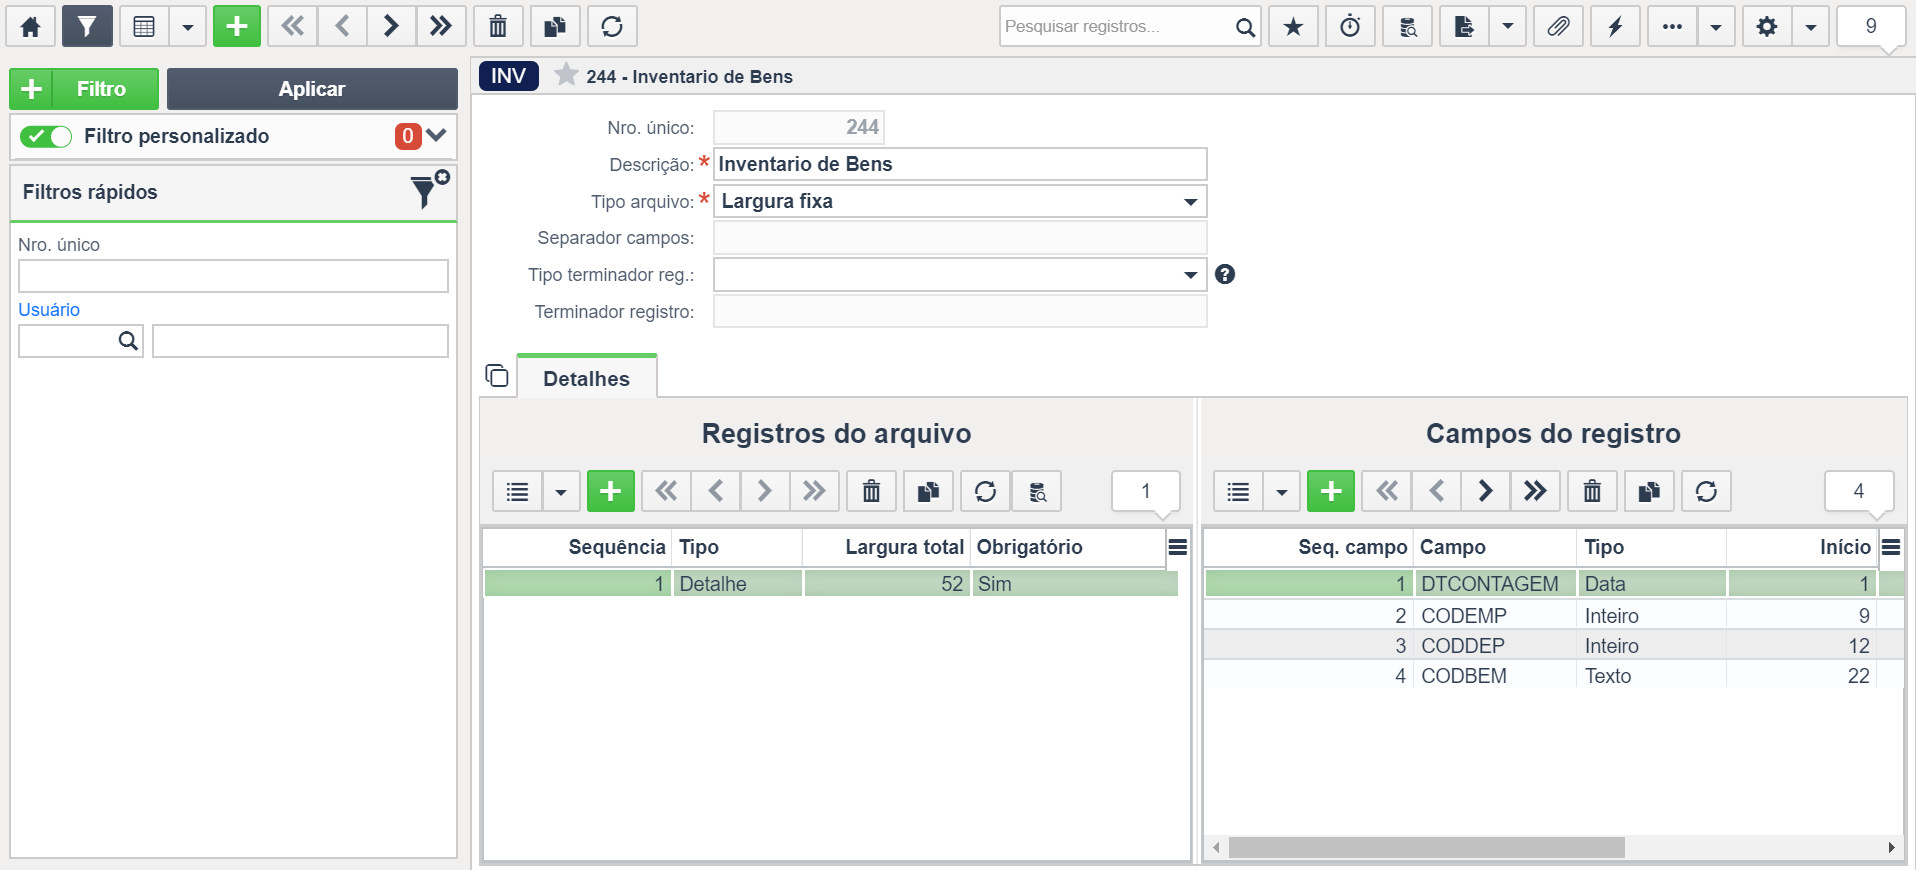Click the lightning bolt actions icon
This screenshot has width=1916, height=870.
(1615, 27)
